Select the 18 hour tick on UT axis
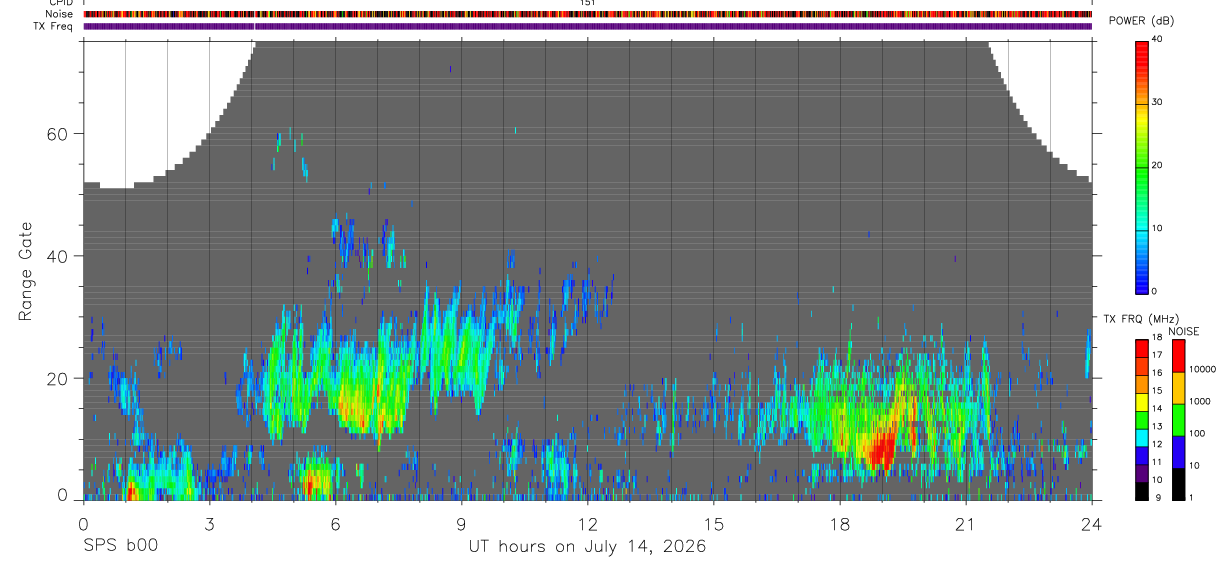 click(839, 524)
